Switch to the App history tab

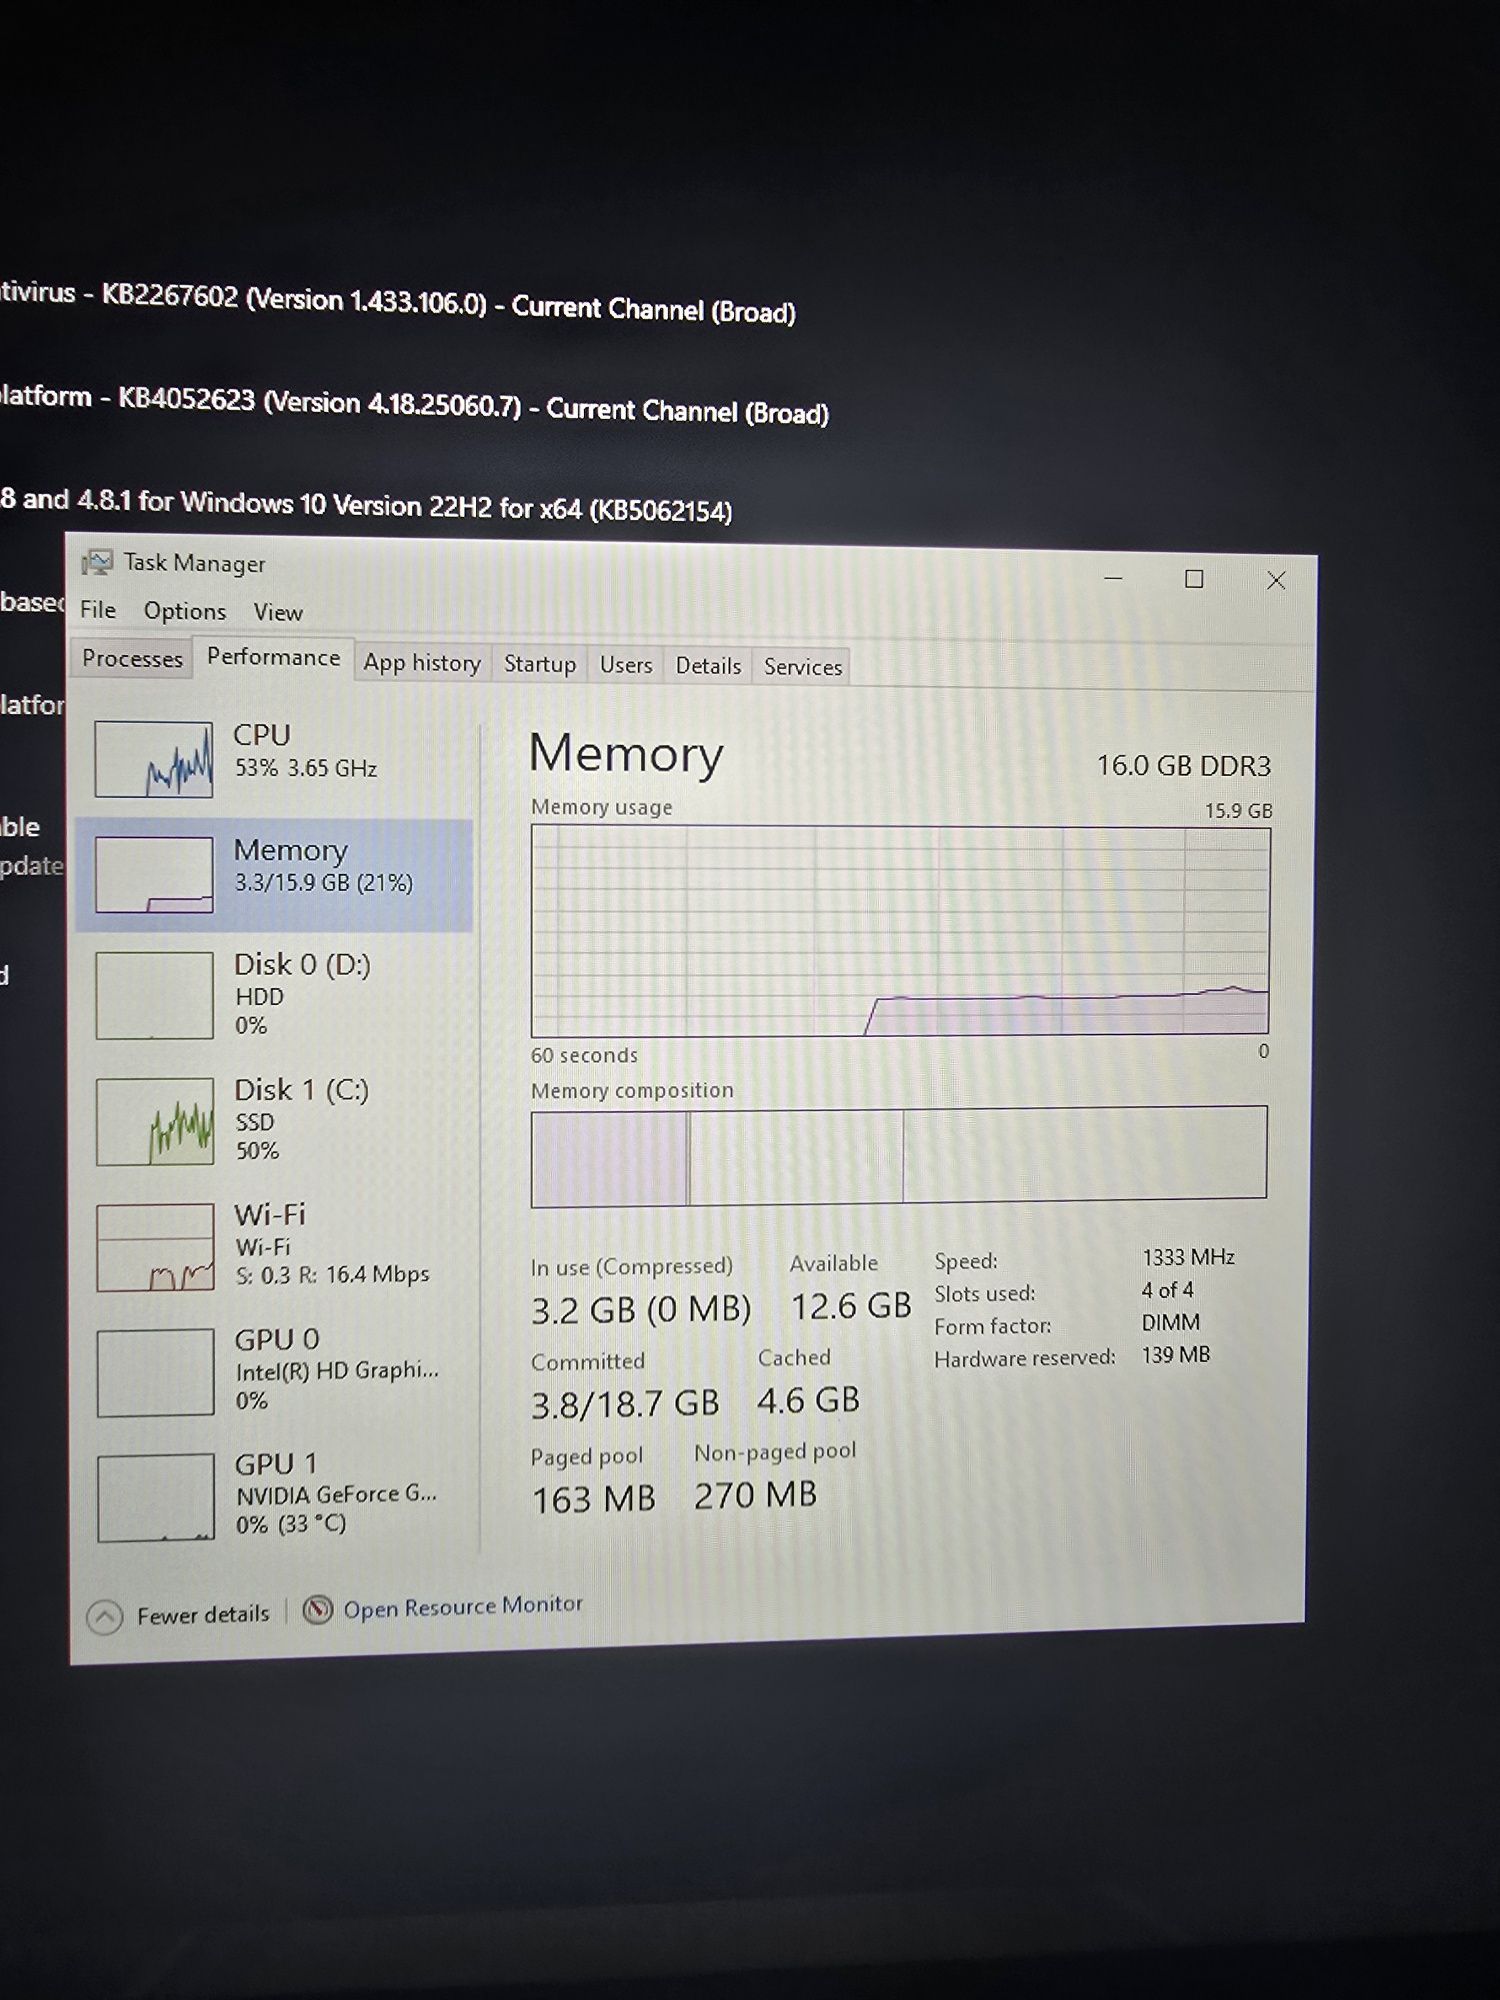click(x=422, y=662)
